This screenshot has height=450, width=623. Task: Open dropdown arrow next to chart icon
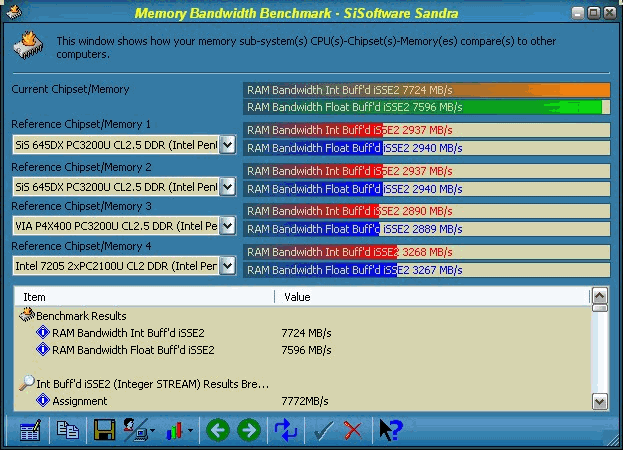(x=190, y=431)
